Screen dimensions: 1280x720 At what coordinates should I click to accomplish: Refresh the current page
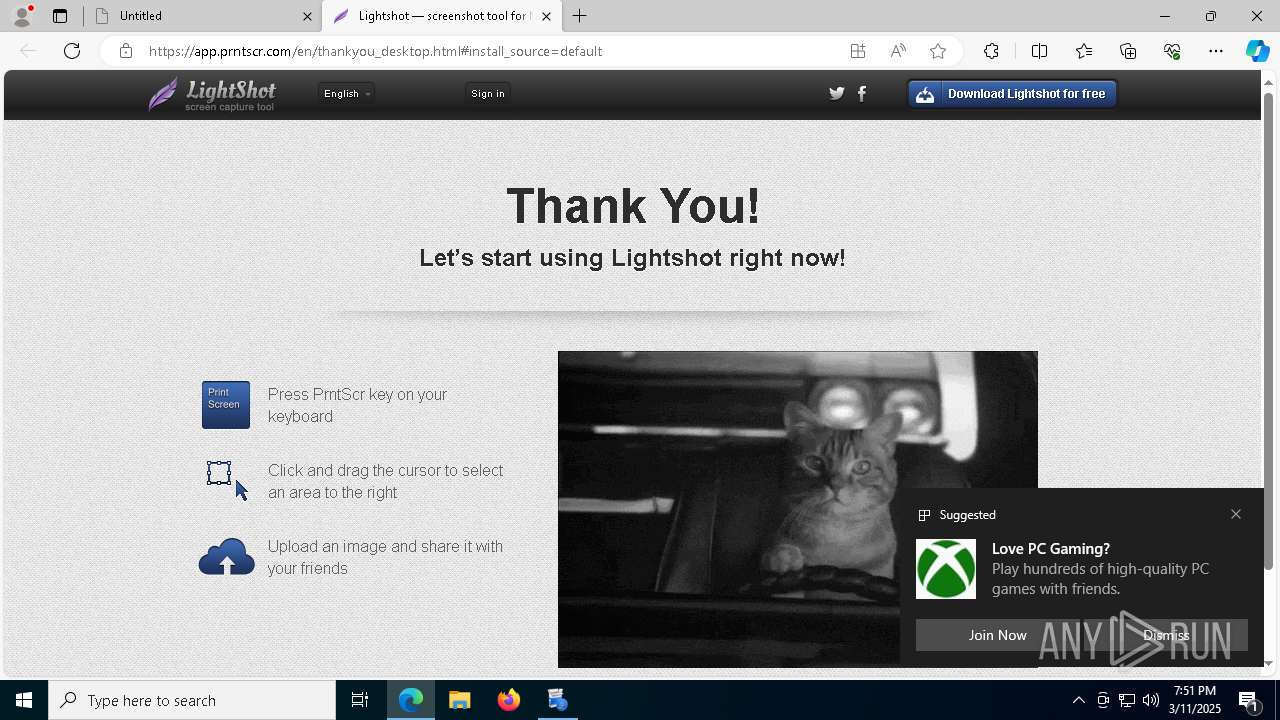coord(72,51)
